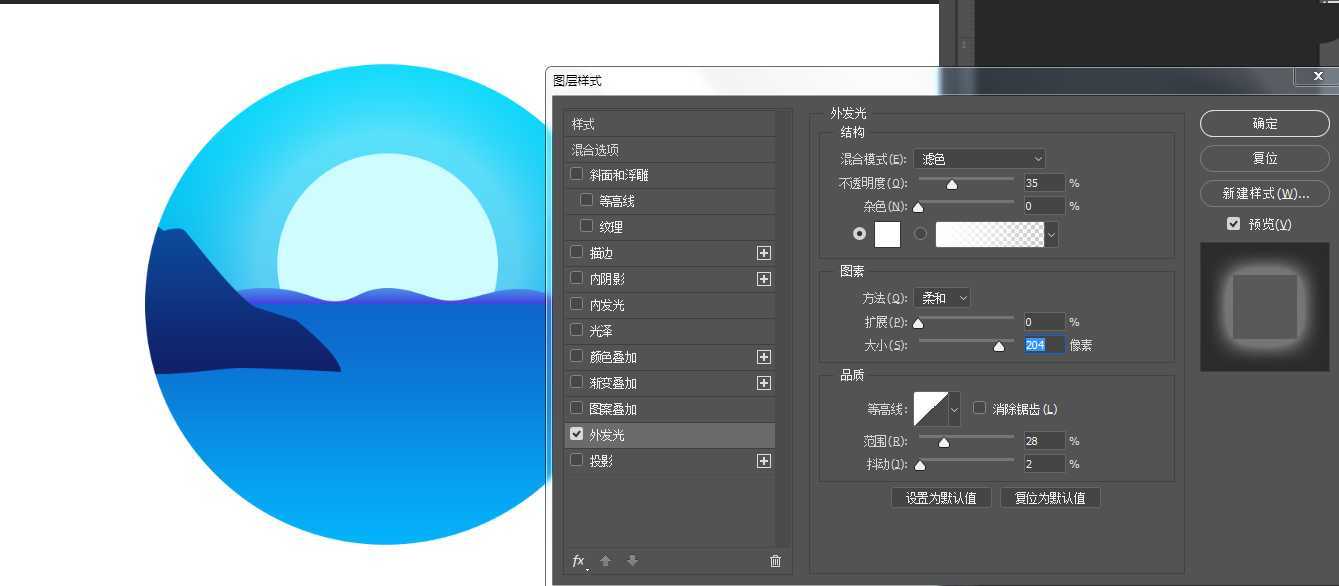The image size is (1339, 586).
Task: Click the 确定 button
Action: pyautogui.click(x=1263, y=123)
